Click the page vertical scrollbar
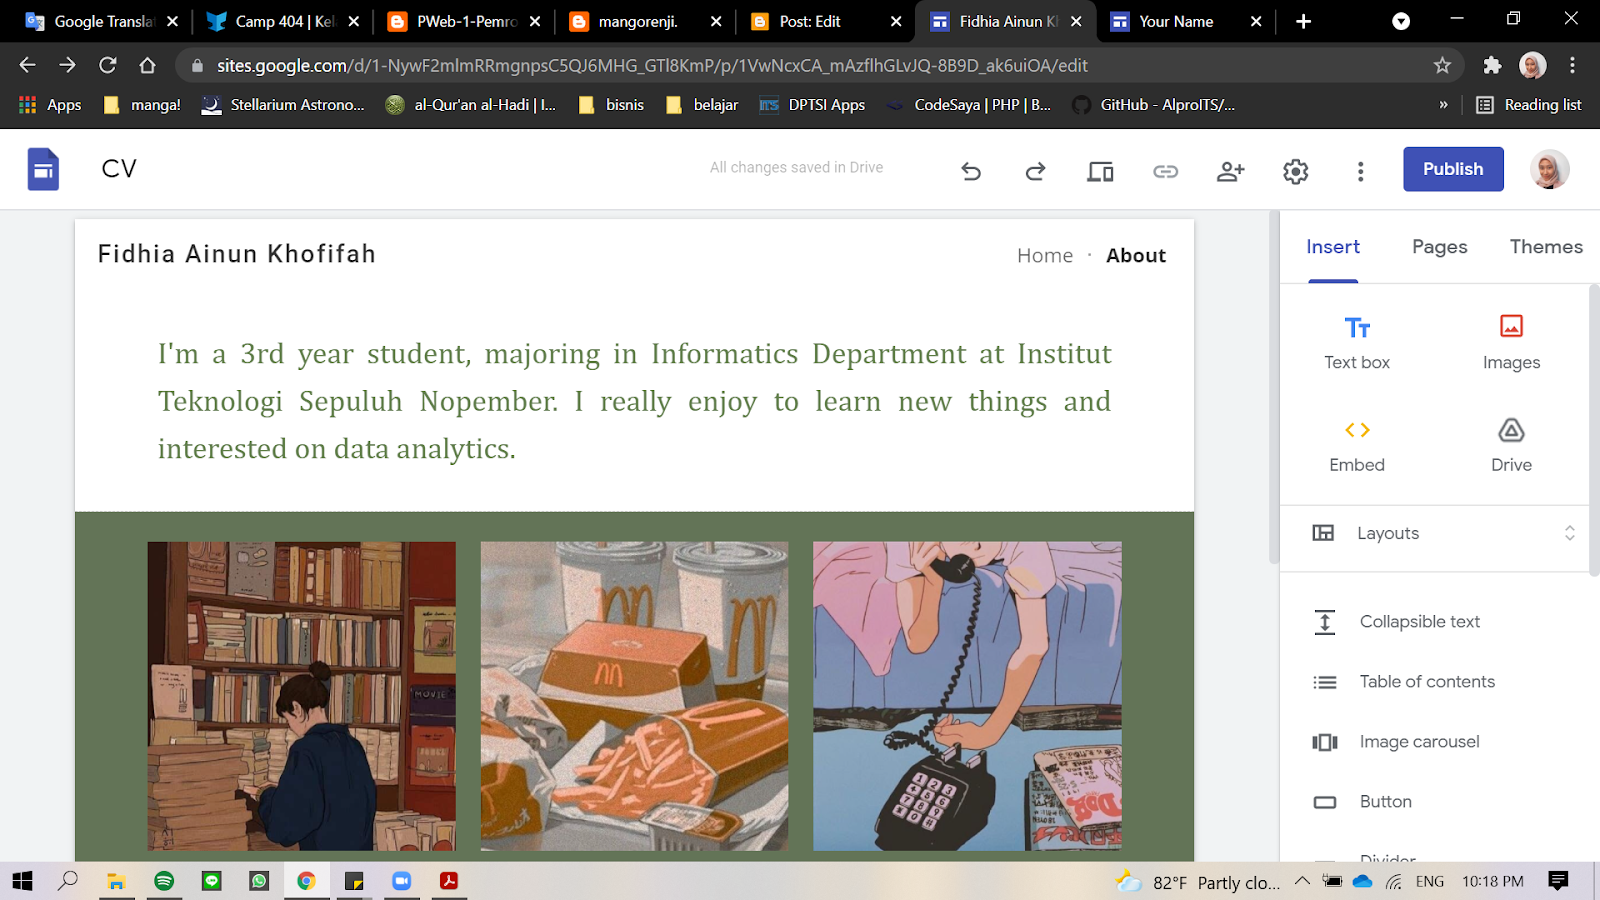The image size is (1600, 900). point(1273,388)
